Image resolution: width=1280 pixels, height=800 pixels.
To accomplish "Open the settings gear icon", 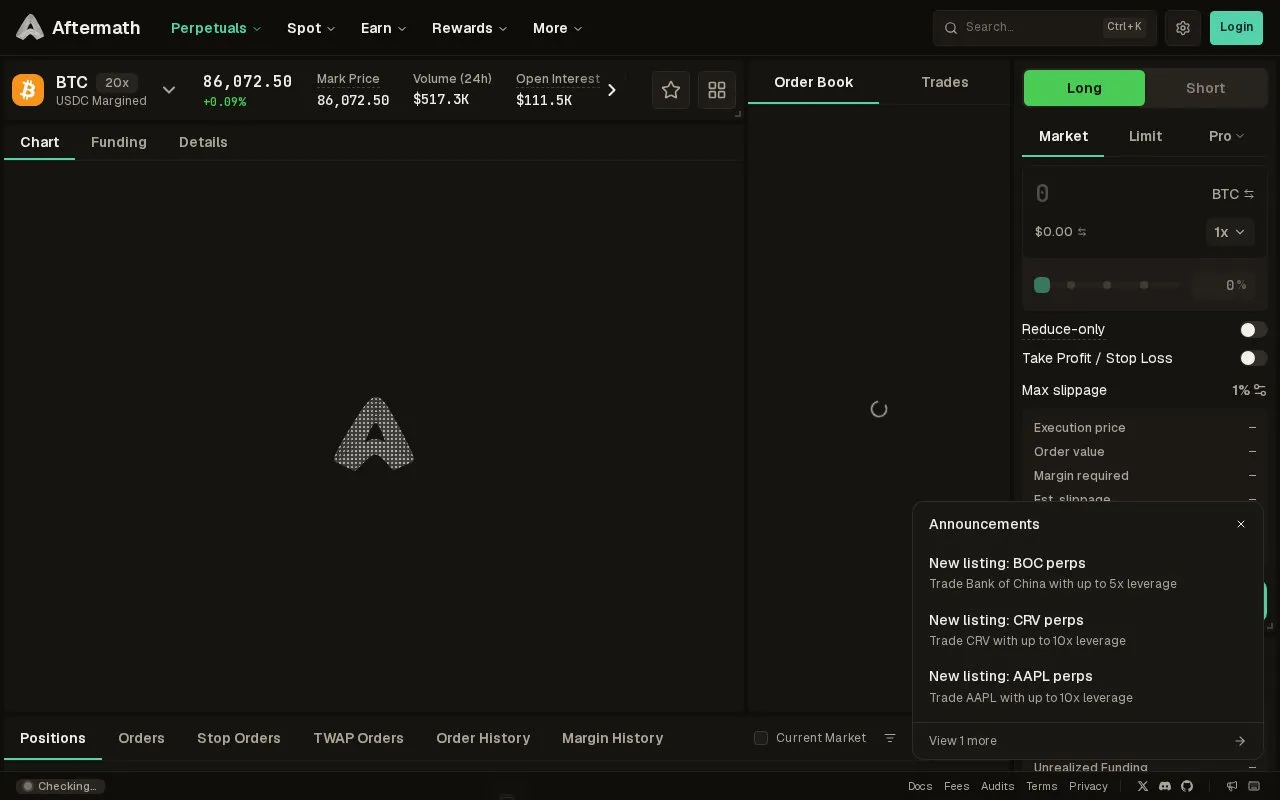I will click(1183, 28).
